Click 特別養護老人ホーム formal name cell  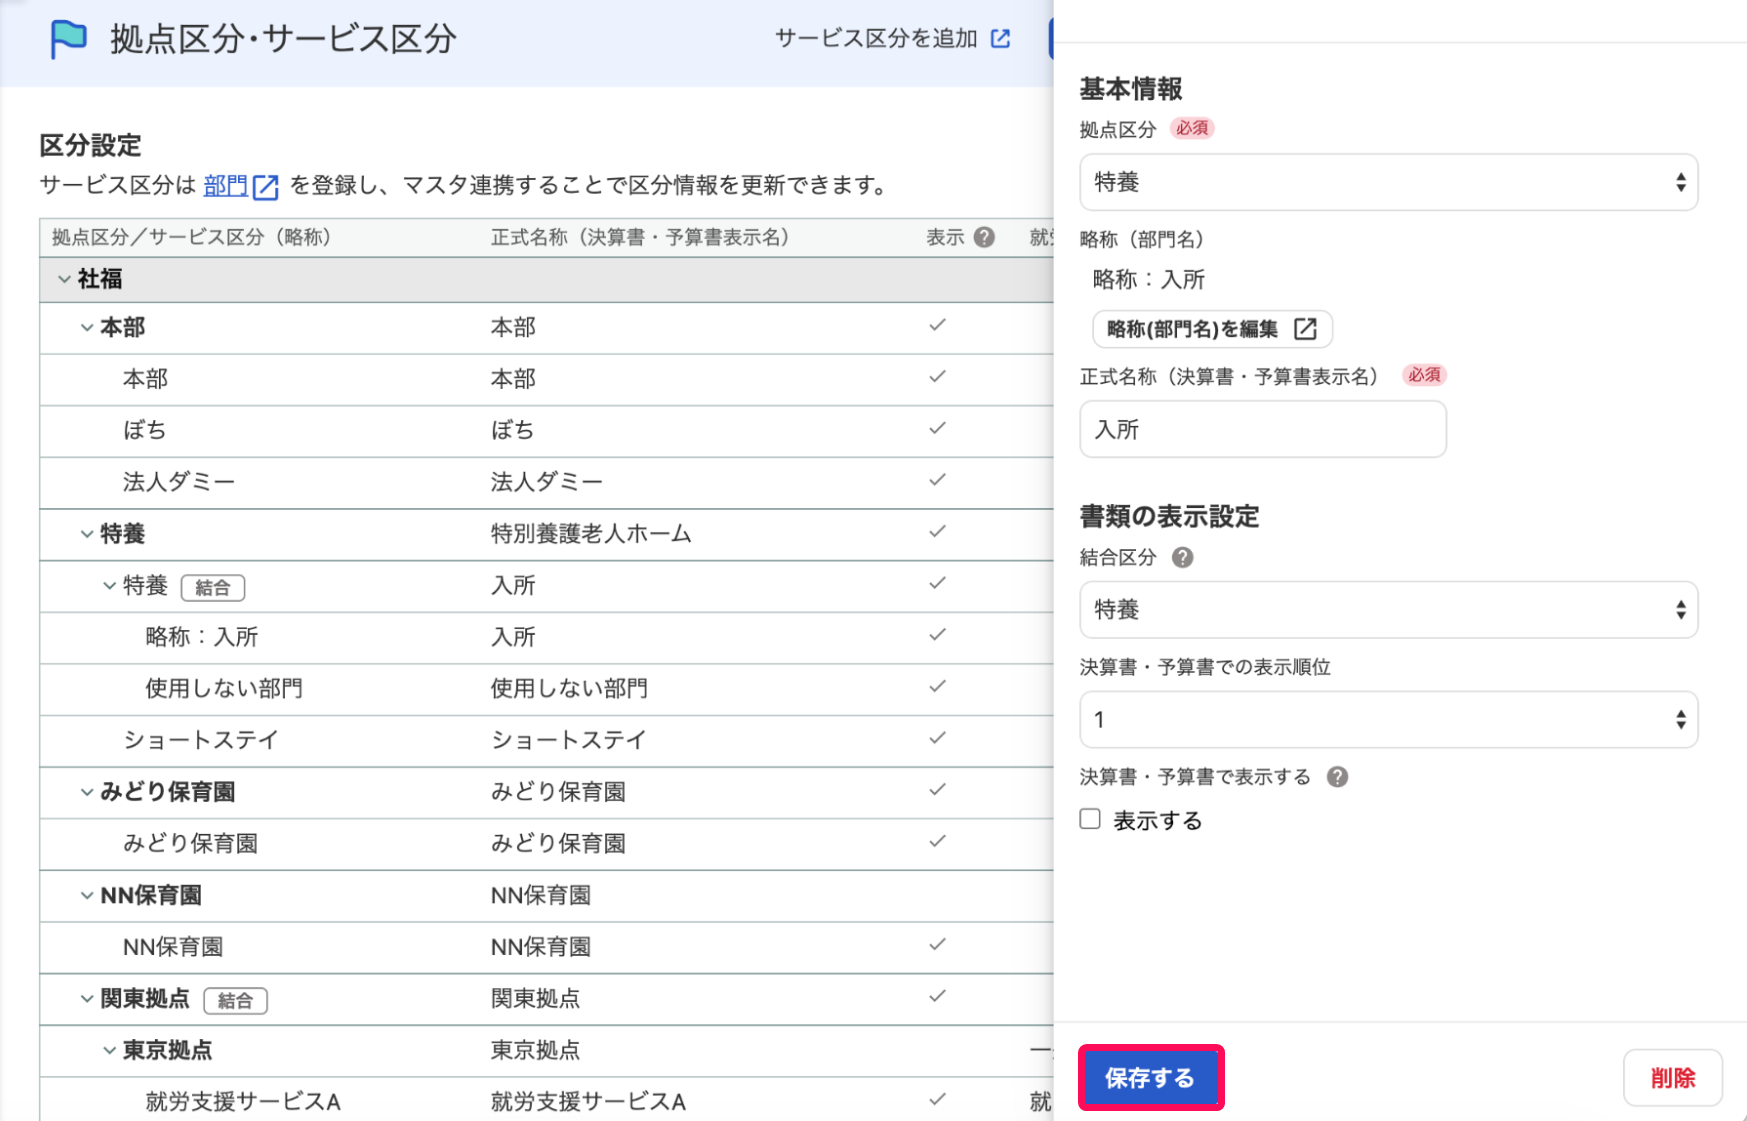[x=591, y=534]
